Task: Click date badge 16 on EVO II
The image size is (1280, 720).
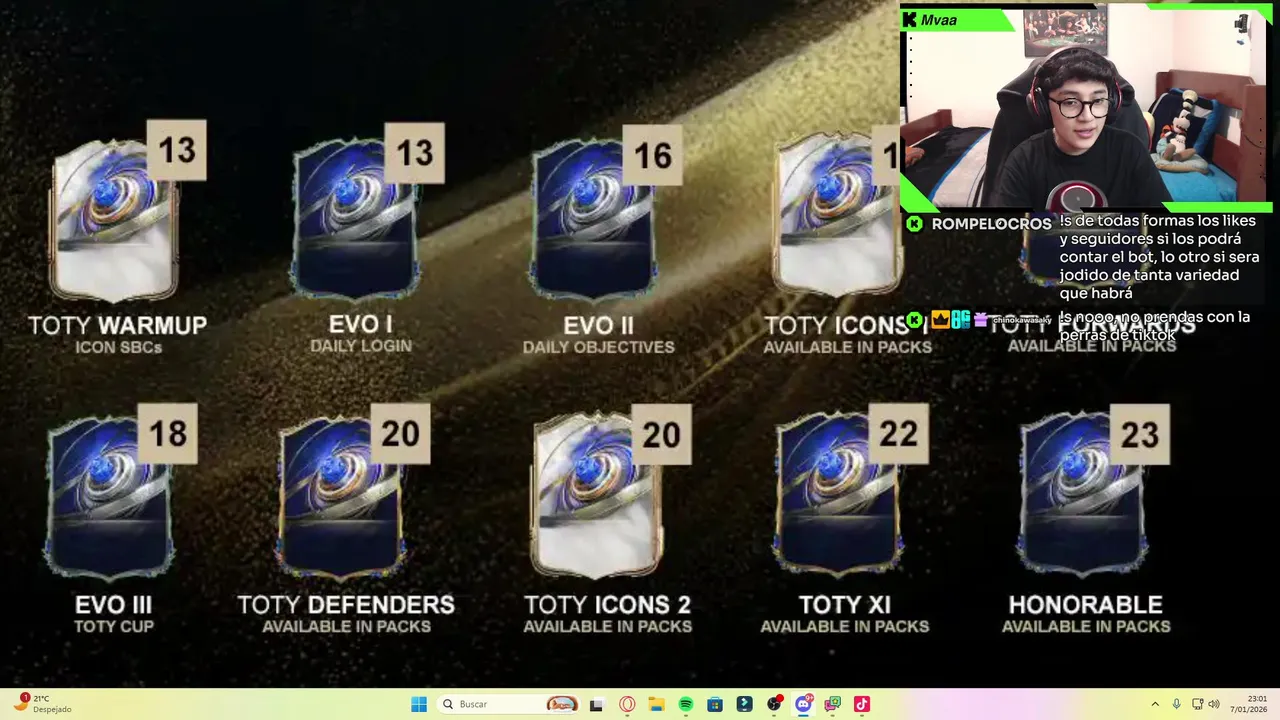Action: tap(652, 155)
